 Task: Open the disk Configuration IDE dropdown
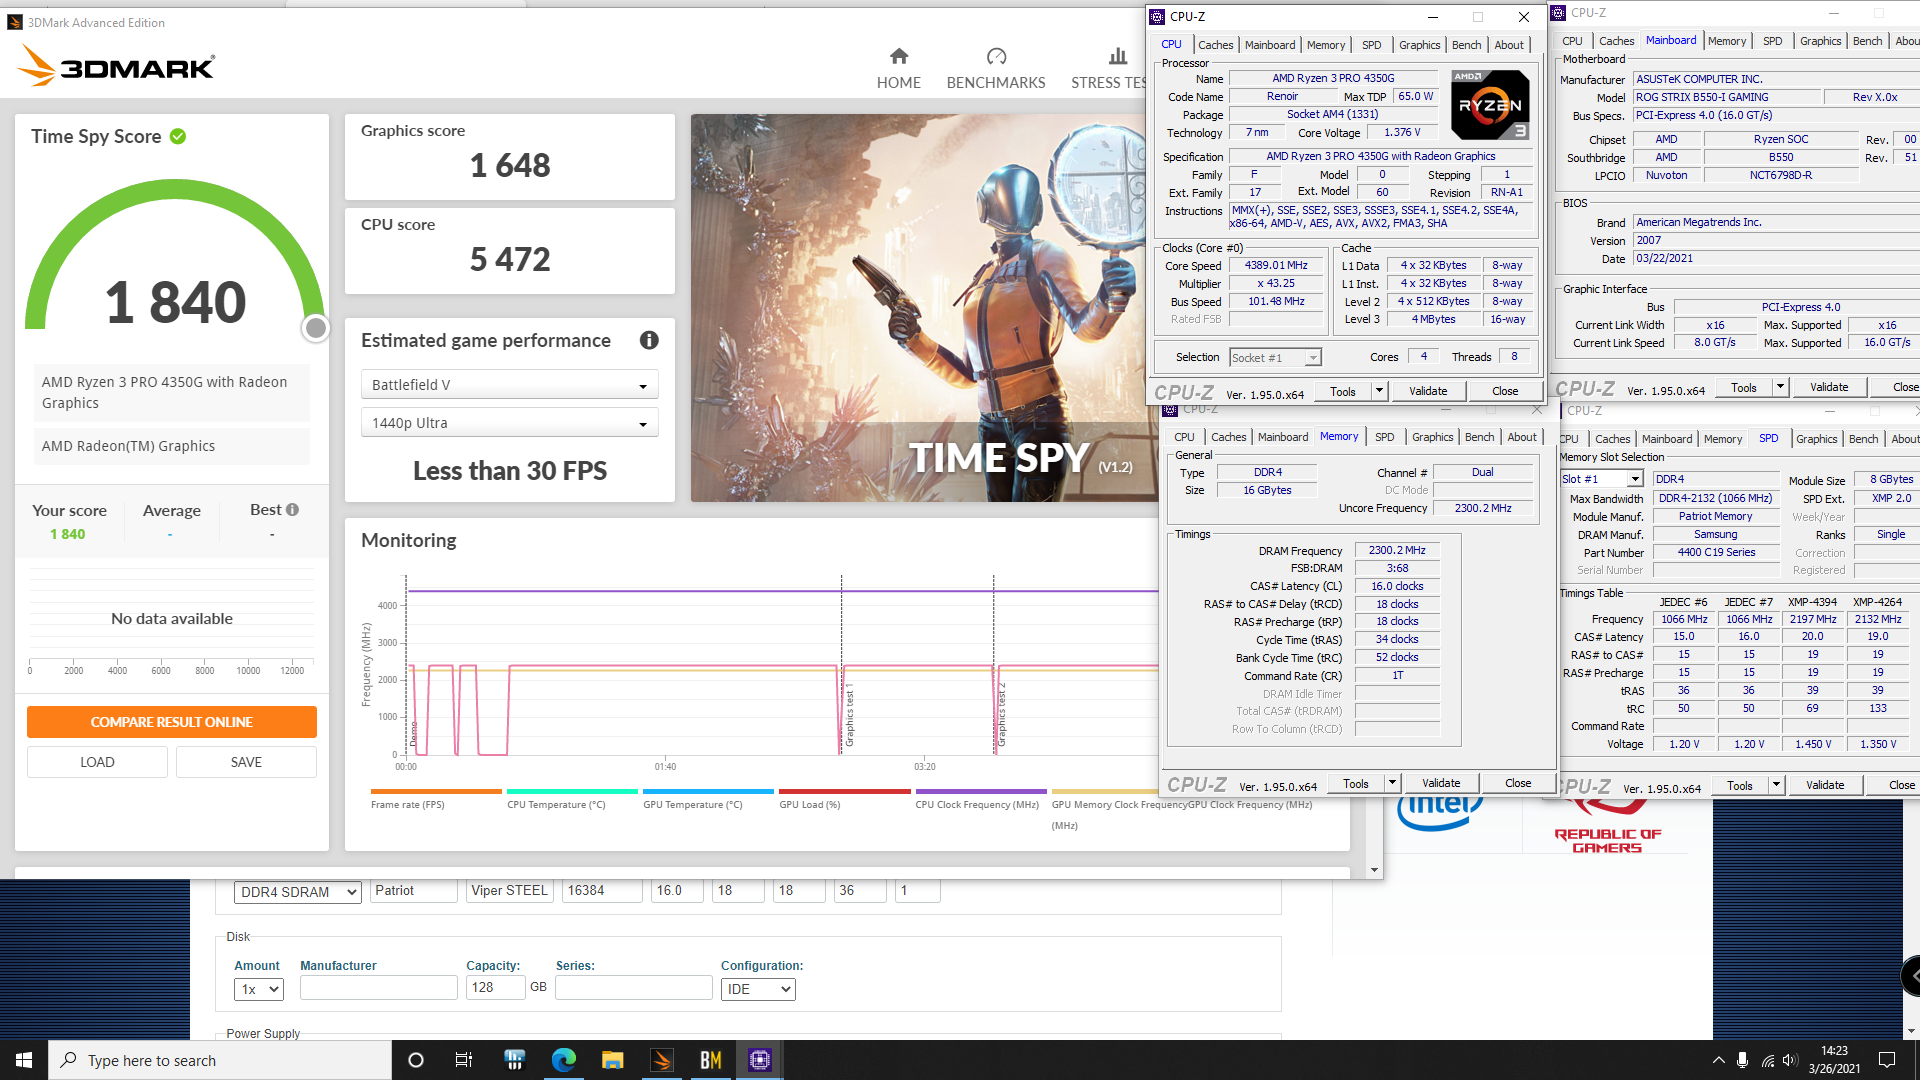(x=758, y=989)
